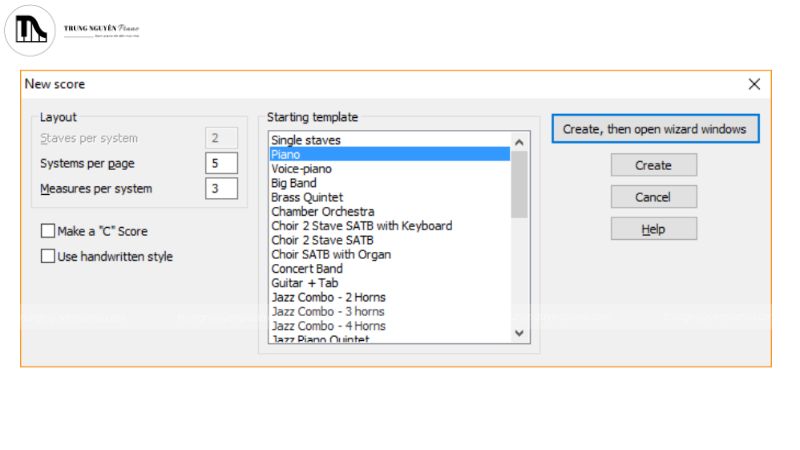Close the New score dialog

755,85
